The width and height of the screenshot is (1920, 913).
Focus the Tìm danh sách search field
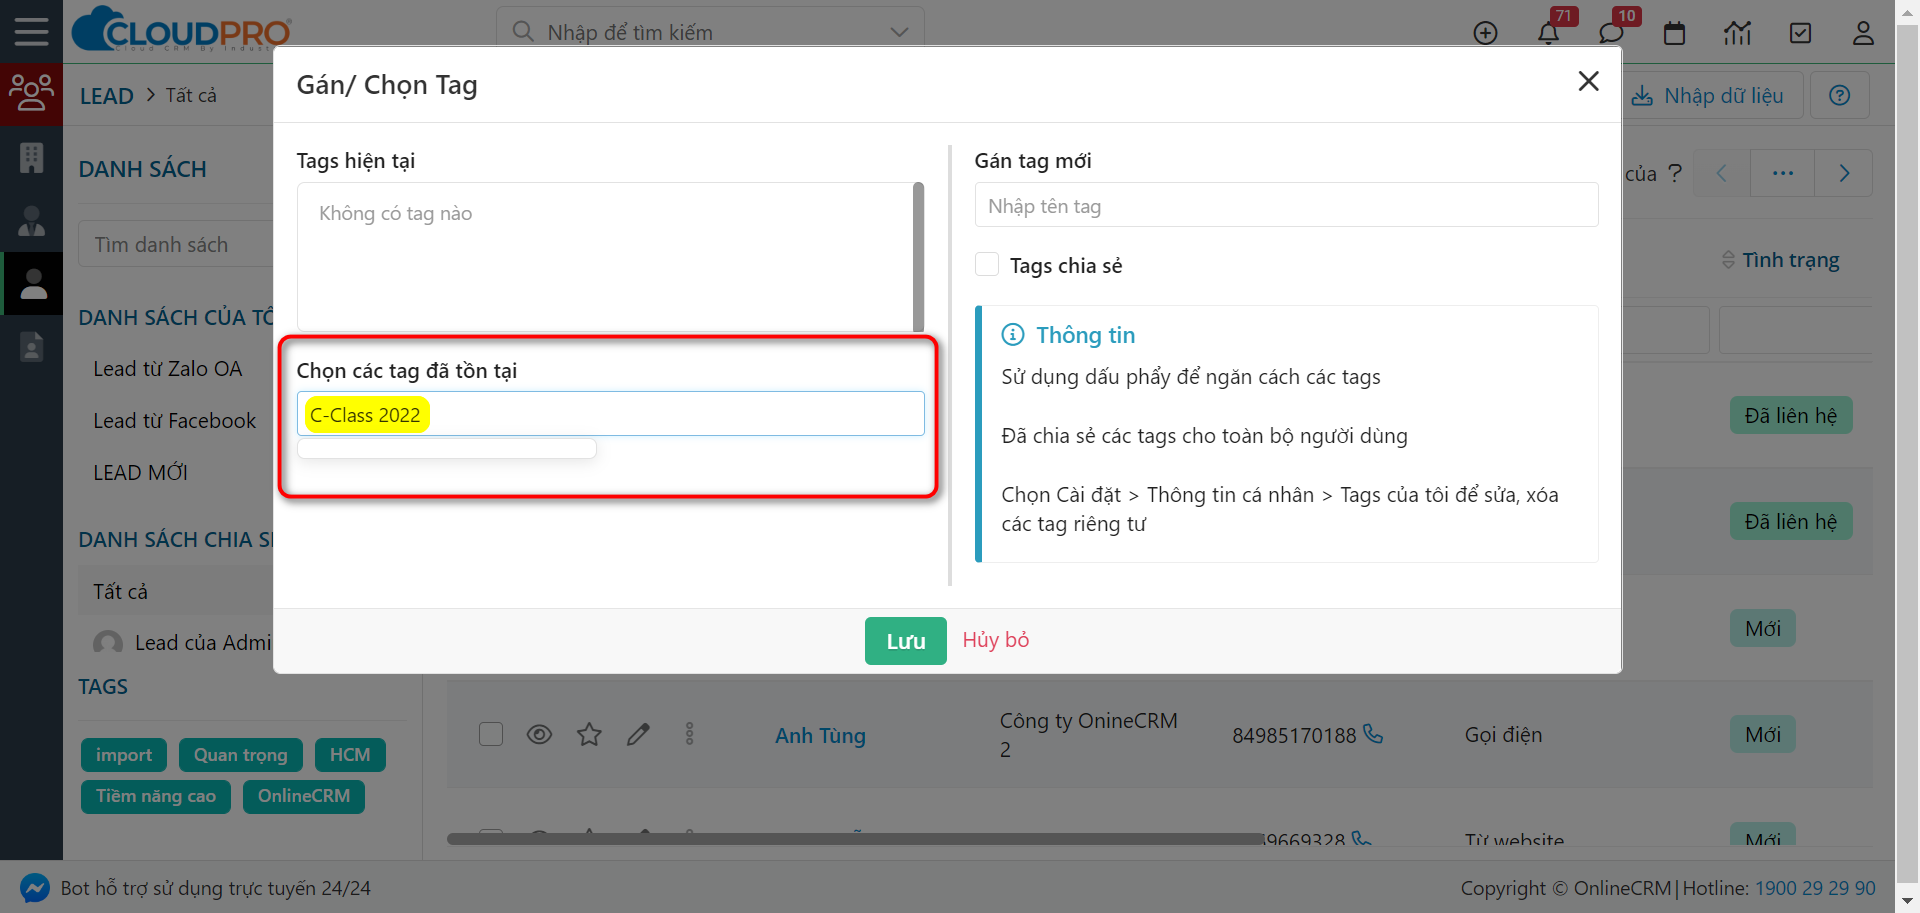click(176, 244)
